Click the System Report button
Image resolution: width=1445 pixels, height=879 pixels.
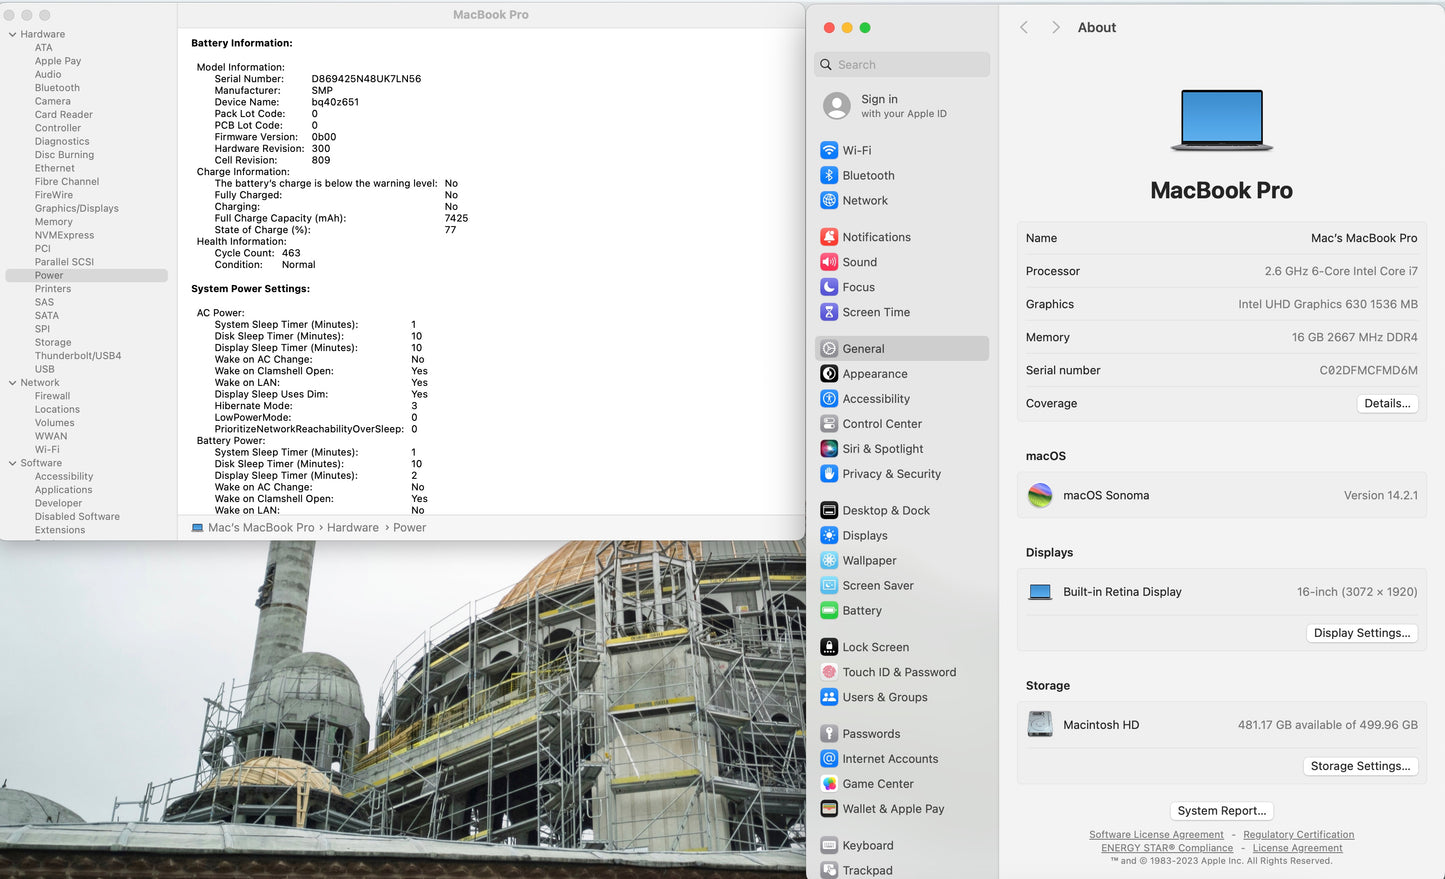(1221, 811)
